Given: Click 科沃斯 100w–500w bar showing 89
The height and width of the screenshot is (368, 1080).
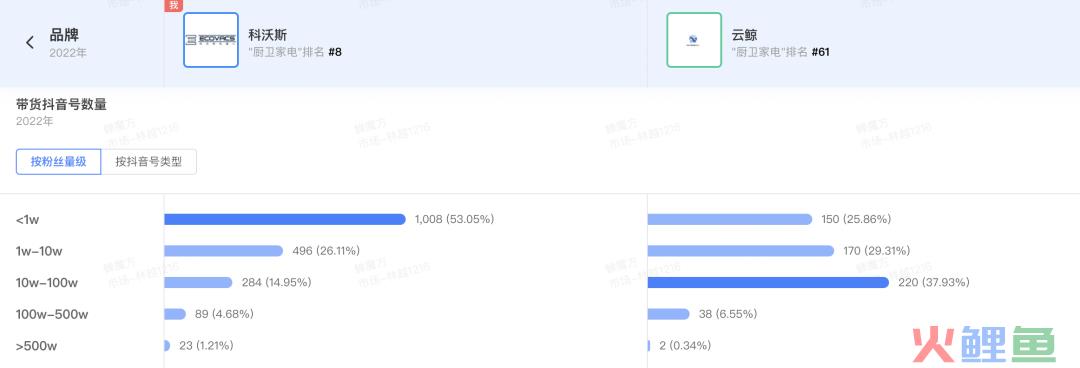Looking at the screenshot, I should coord(175,314).
